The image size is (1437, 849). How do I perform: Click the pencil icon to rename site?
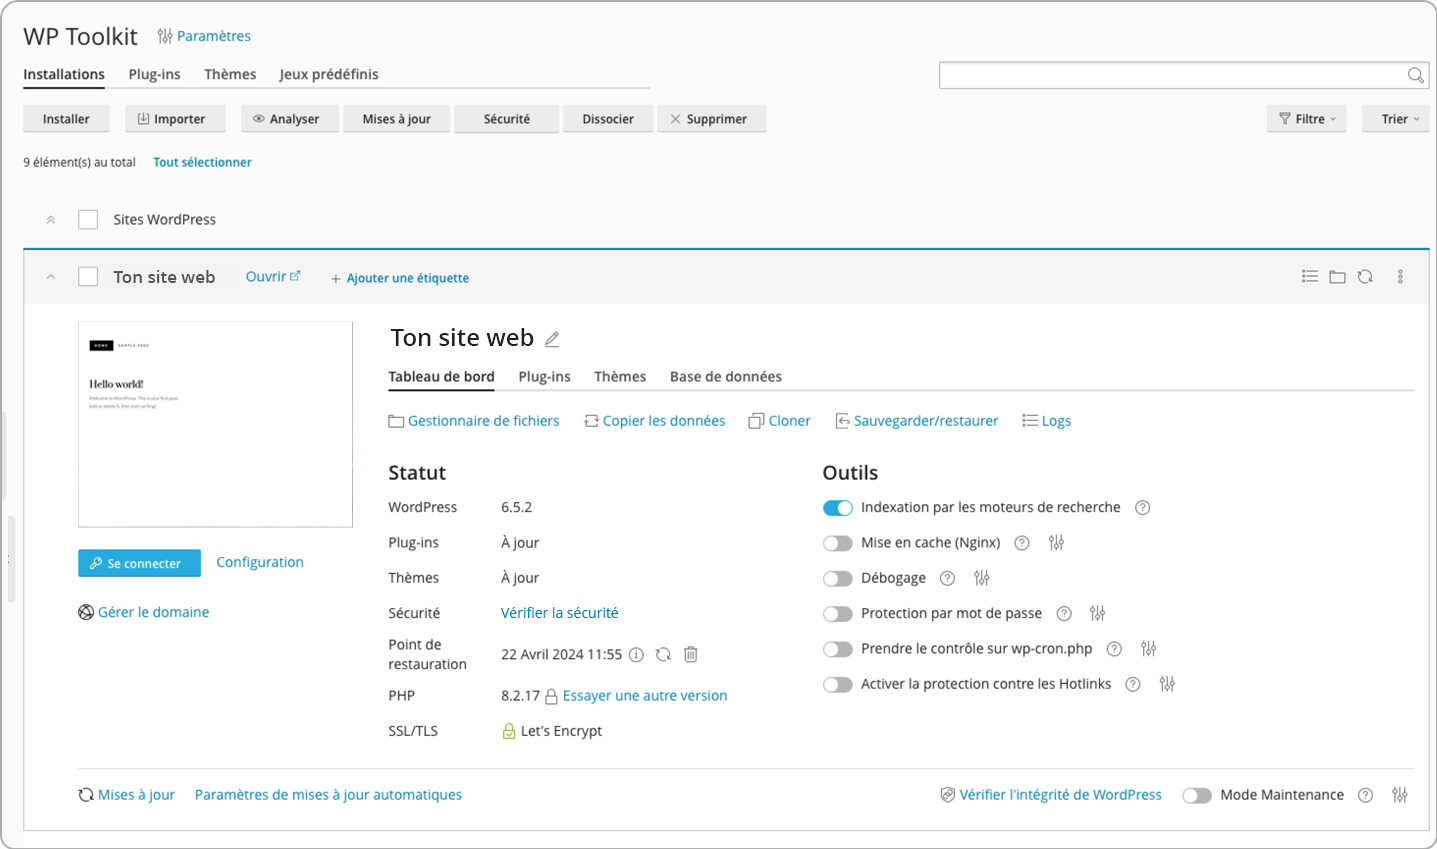click(552, 339)
